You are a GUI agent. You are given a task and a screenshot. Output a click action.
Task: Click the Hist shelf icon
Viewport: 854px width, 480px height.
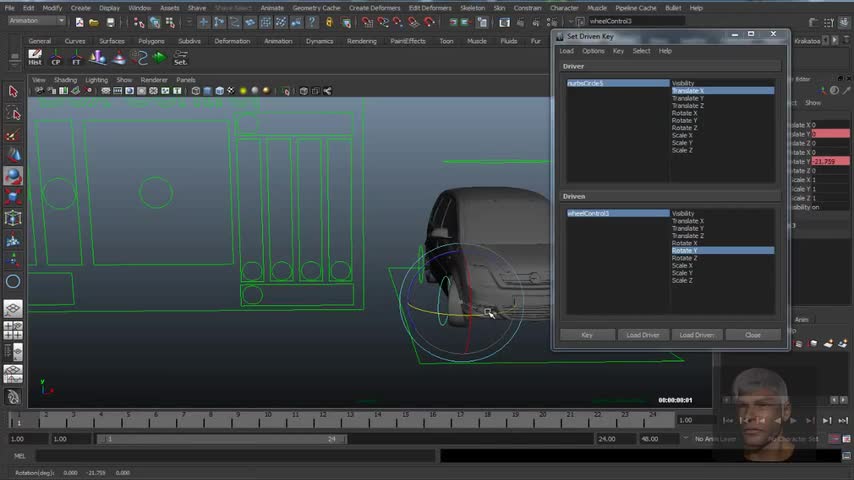(x=35, y=58)
